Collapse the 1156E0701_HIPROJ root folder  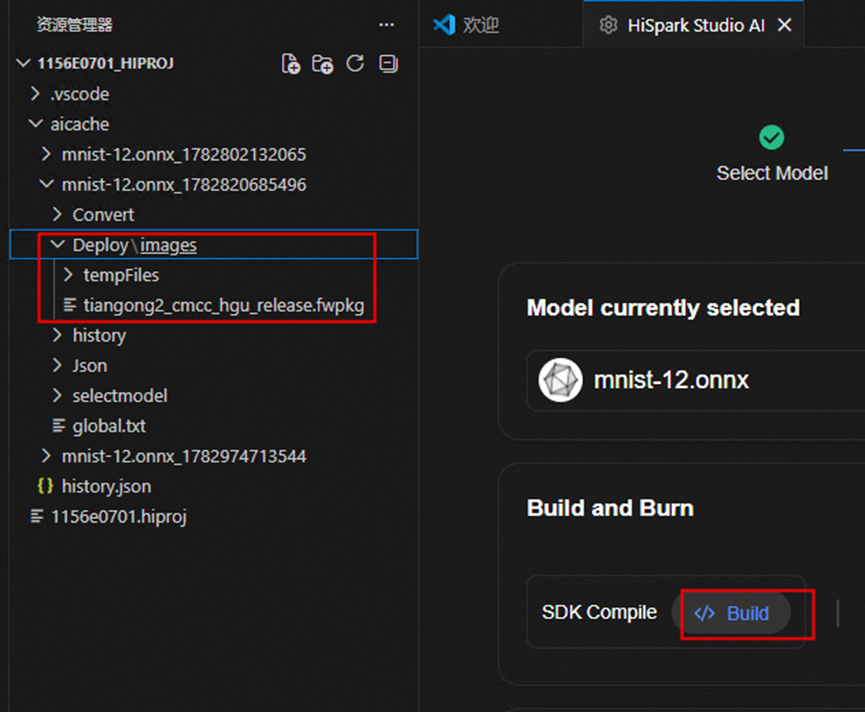point(23,63)
